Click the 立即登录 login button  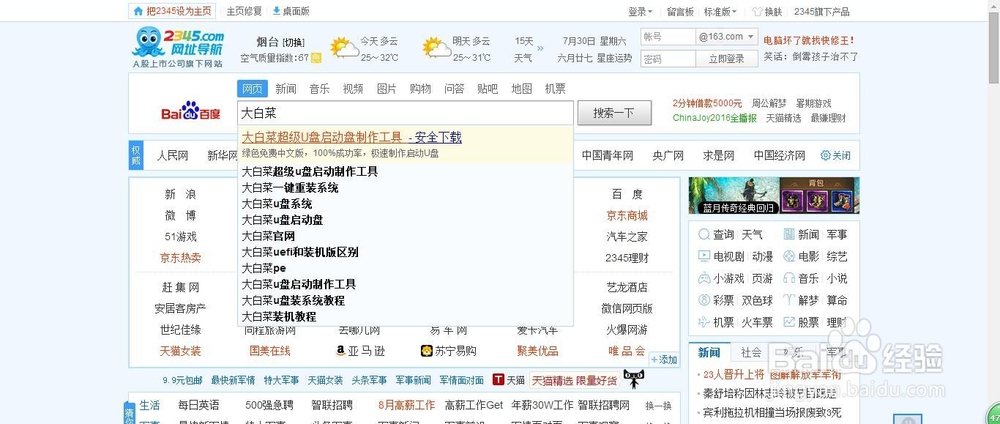tap(726, 59)
